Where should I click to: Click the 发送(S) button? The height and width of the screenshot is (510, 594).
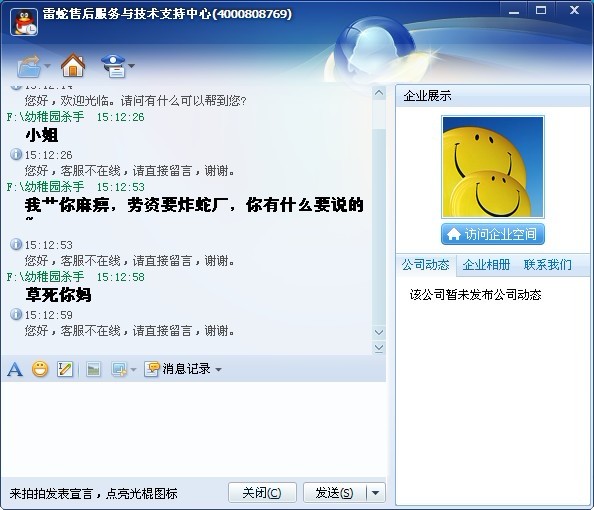point(335,493)
